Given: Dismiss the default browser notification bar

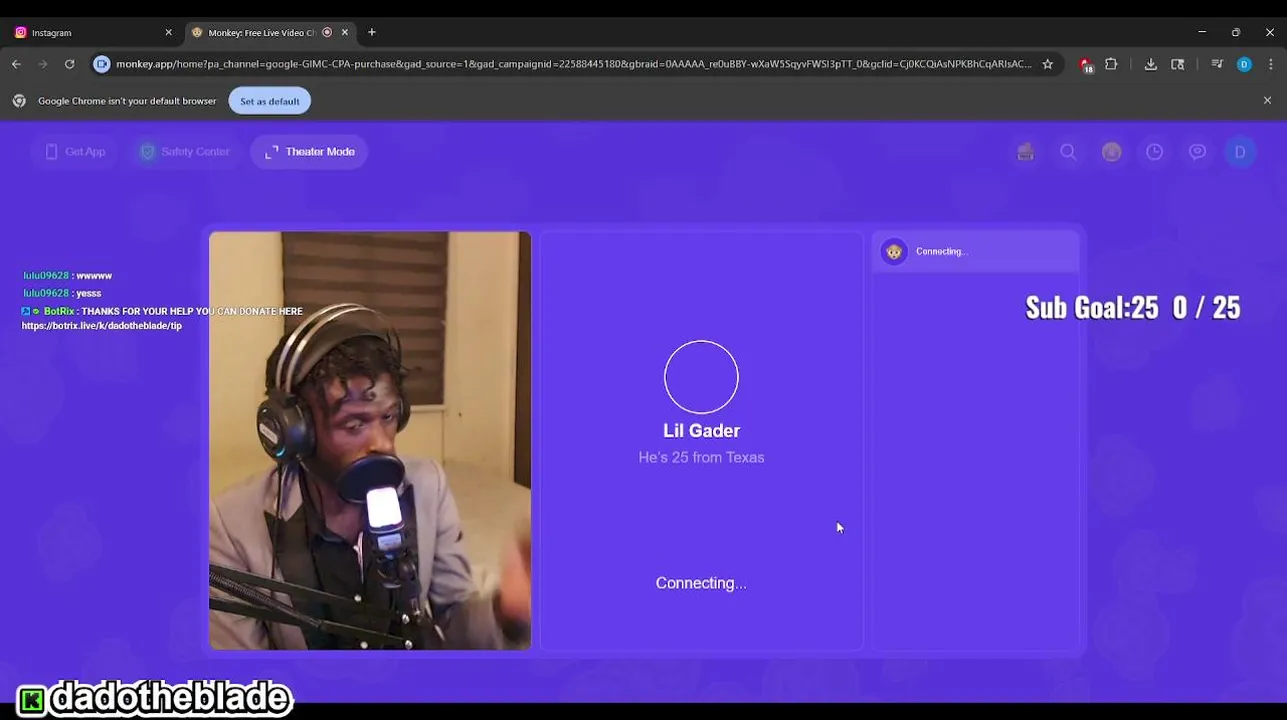Looking at the screenshot, I should 1267,101.
